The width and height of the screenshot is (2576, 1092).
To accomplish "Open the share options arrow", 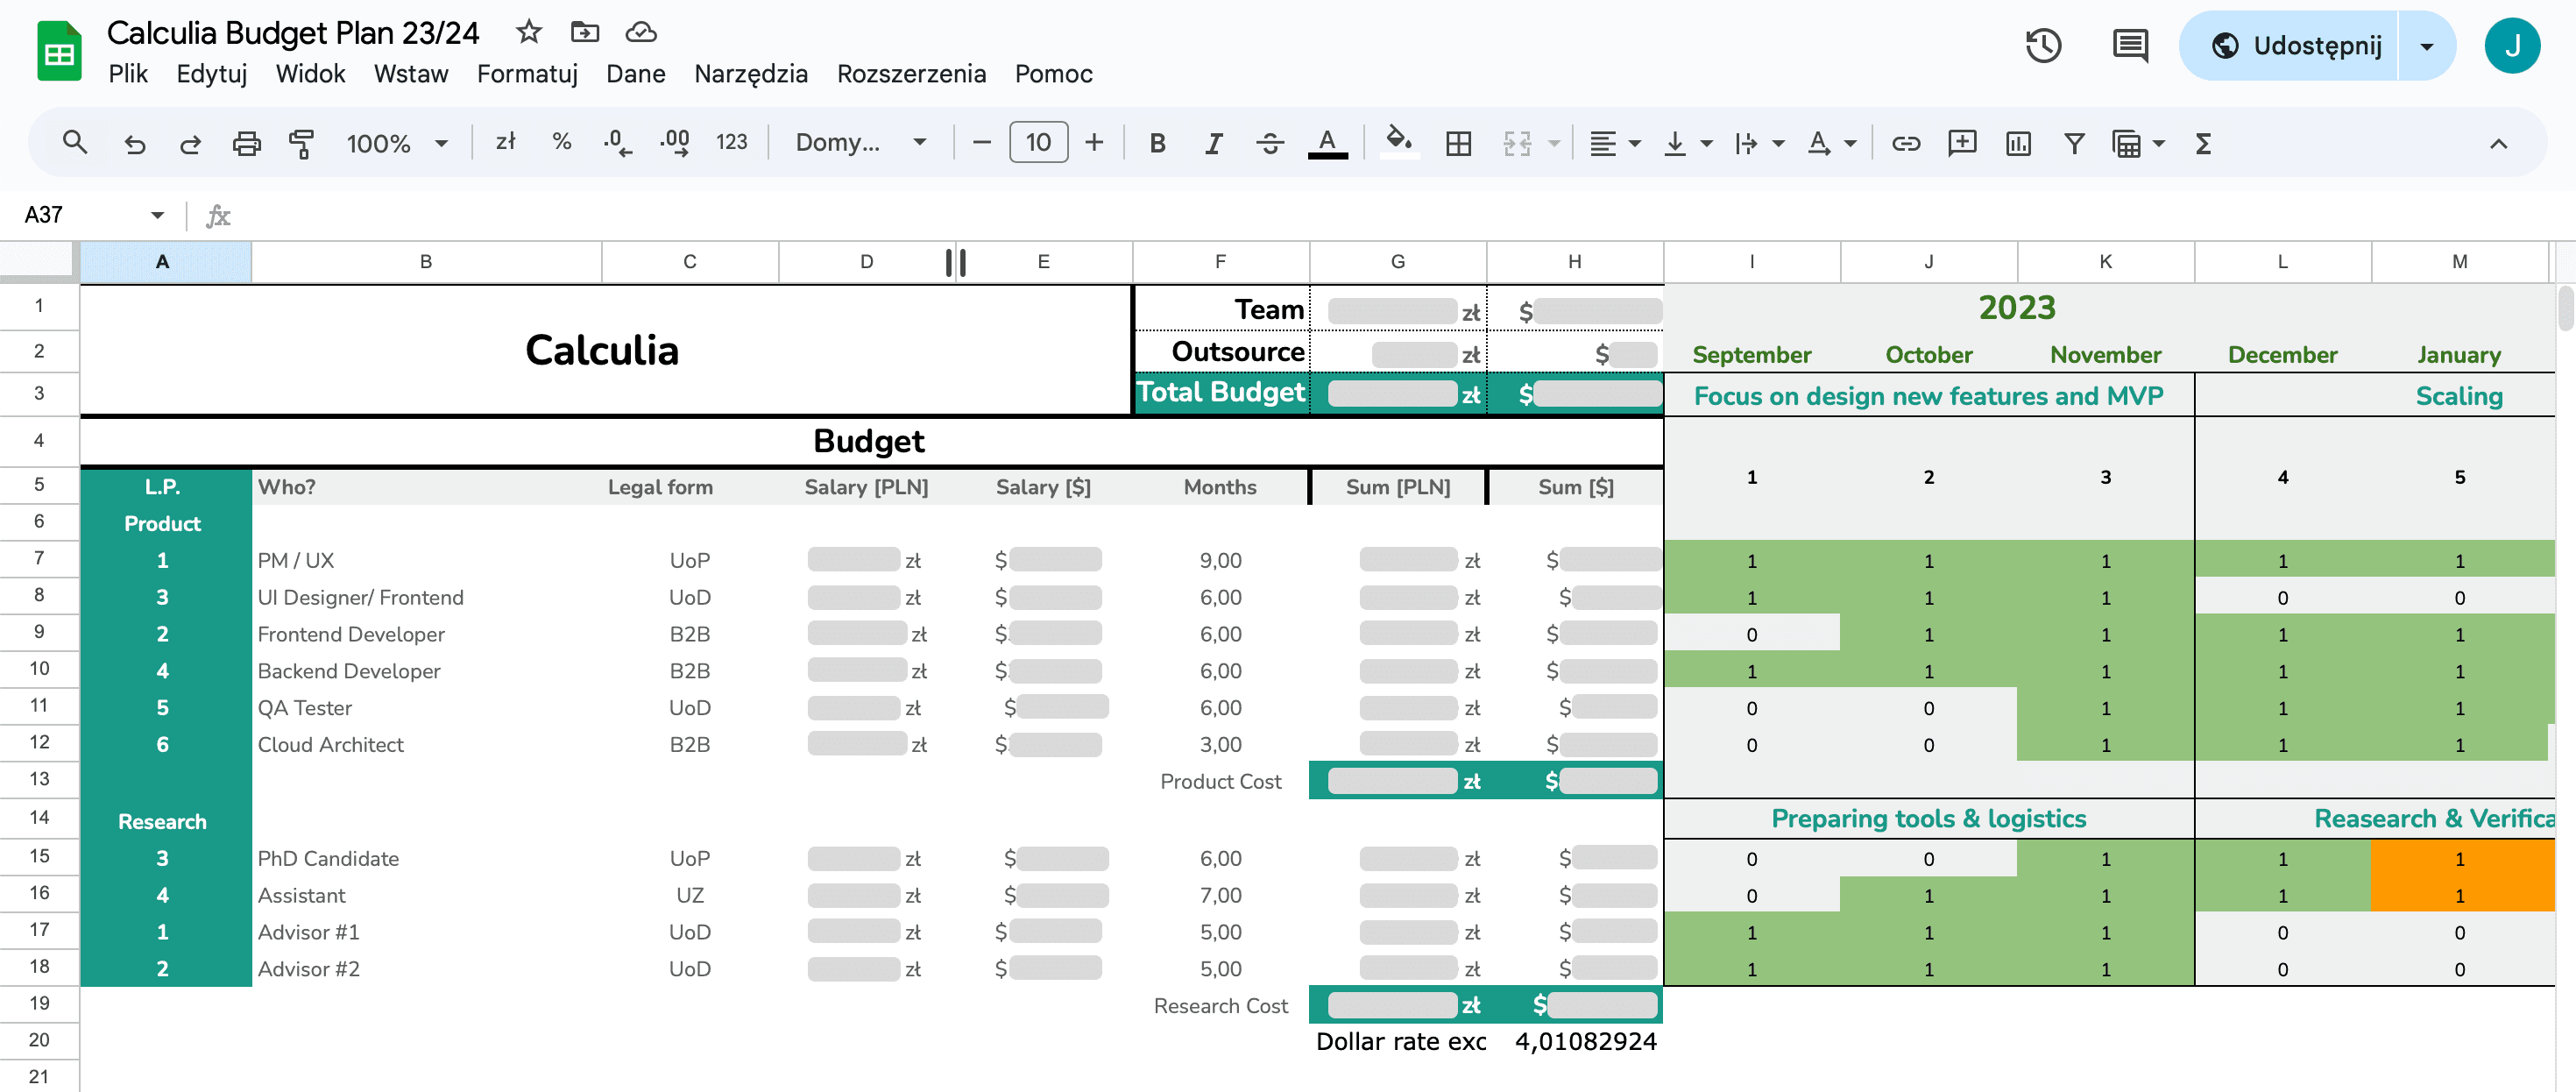I will pos(2426,46).
